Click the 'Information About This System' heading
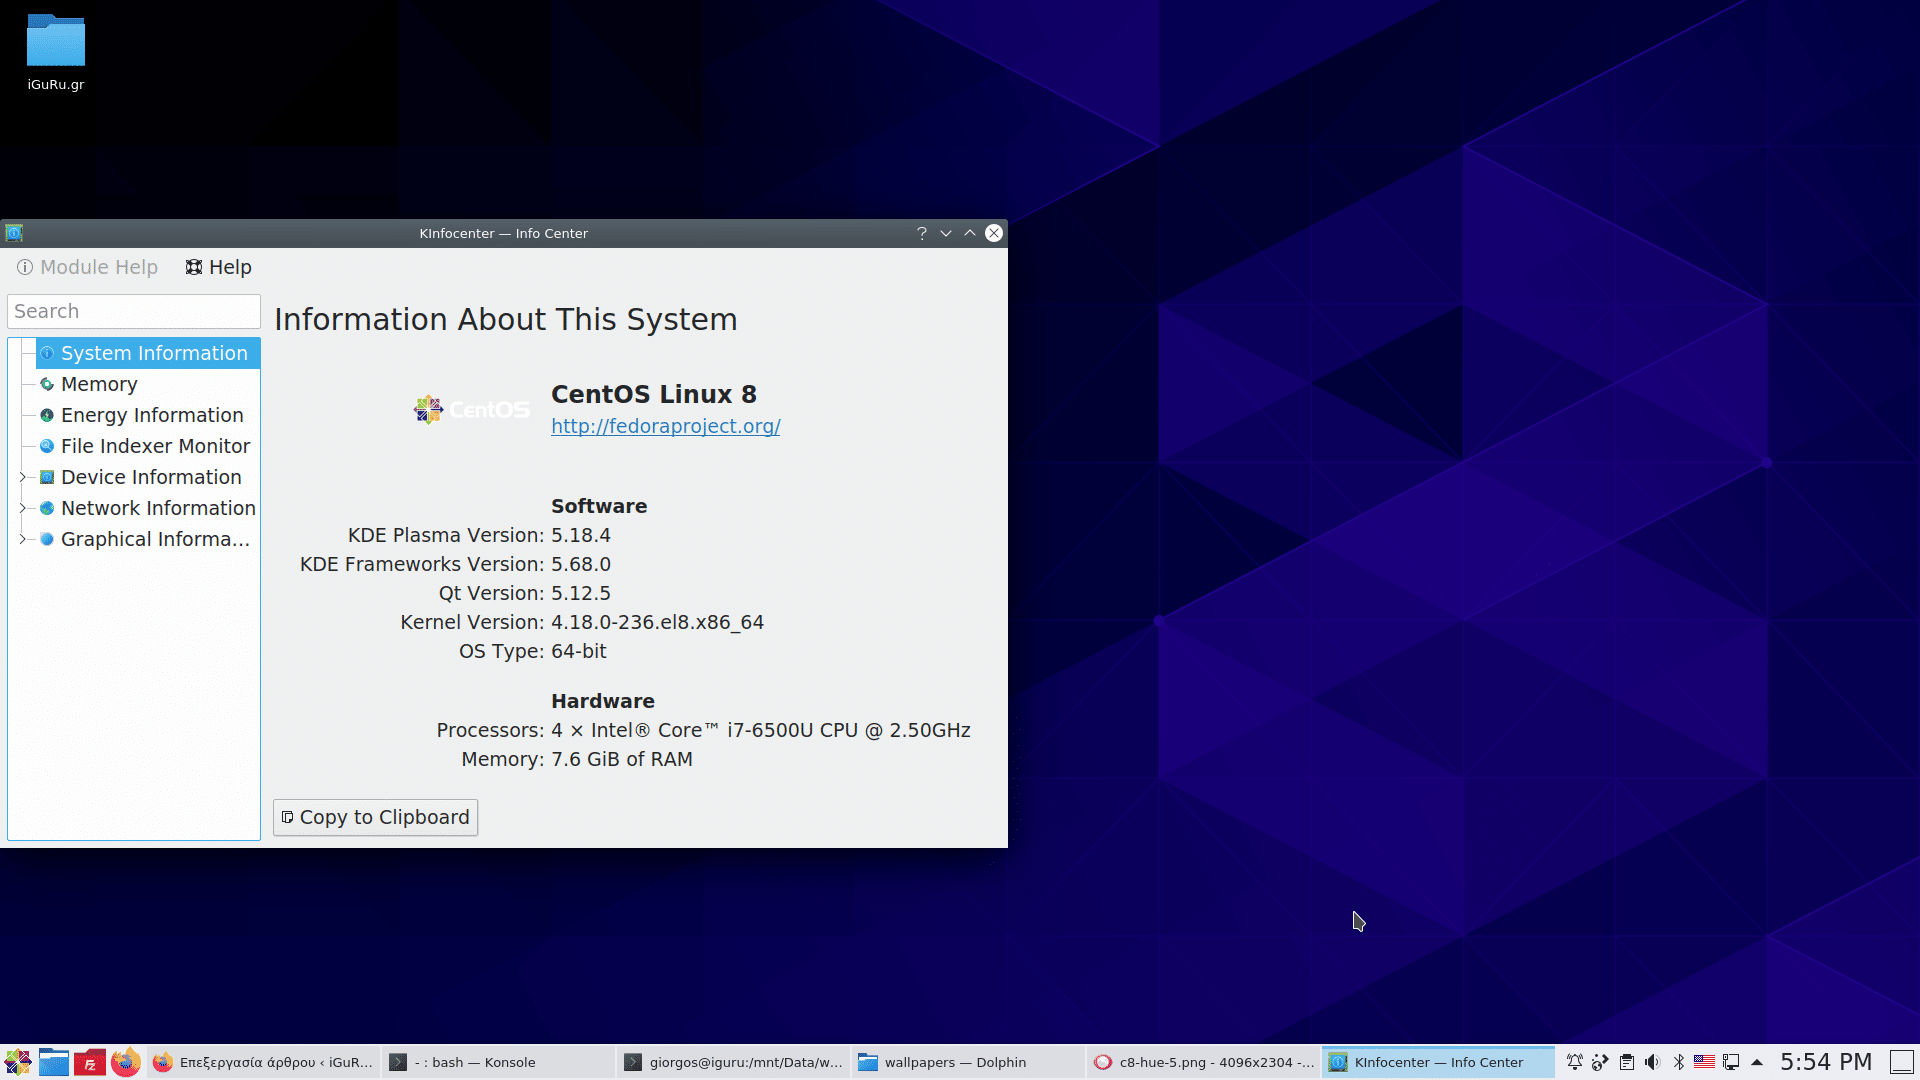This screenshot has width=1920, height=1080. [506, 319]
